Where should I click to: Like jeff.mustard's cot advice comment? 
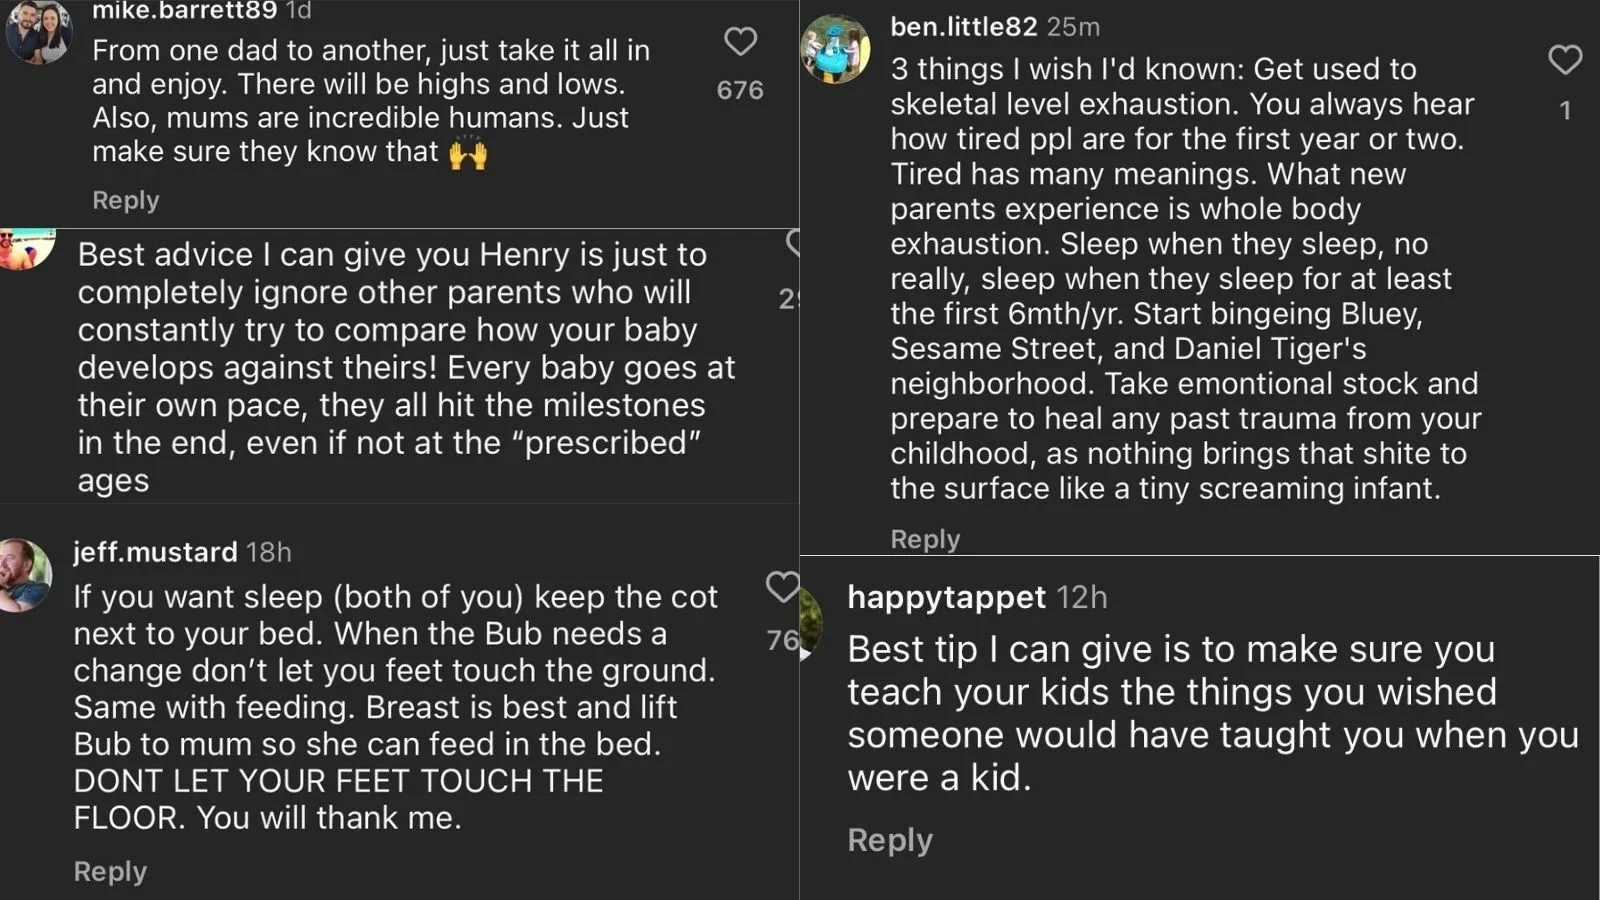(x=783, y=587)
